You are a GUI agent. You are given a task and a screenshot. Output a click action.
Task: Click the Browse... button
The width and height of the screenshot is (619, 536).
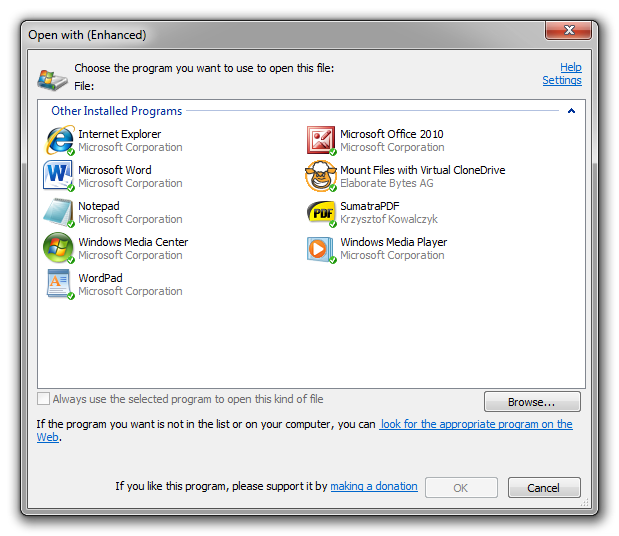click(x=532, y=402)
